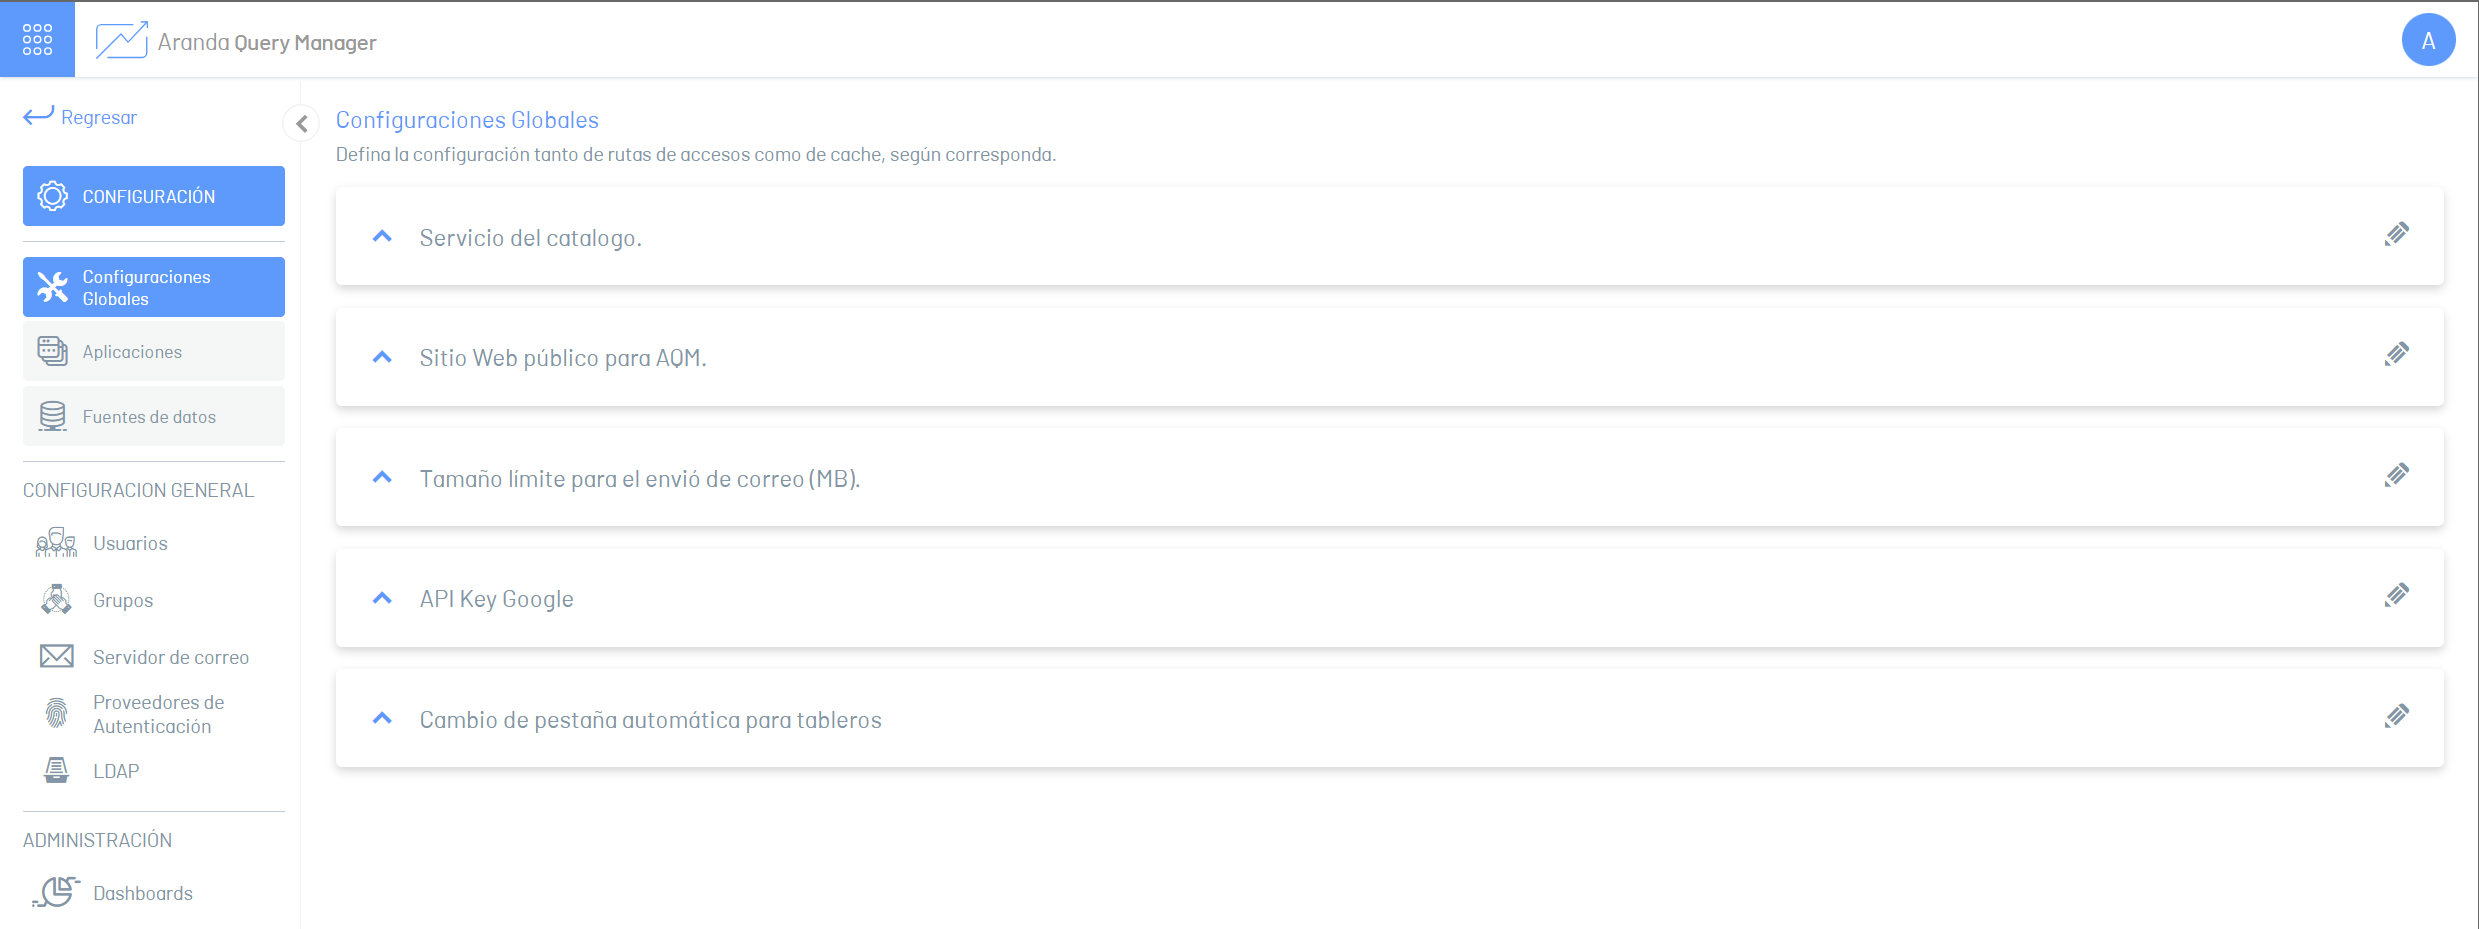Click the CONFIGURACIÓN button
2479x929 pixels.
154,196
